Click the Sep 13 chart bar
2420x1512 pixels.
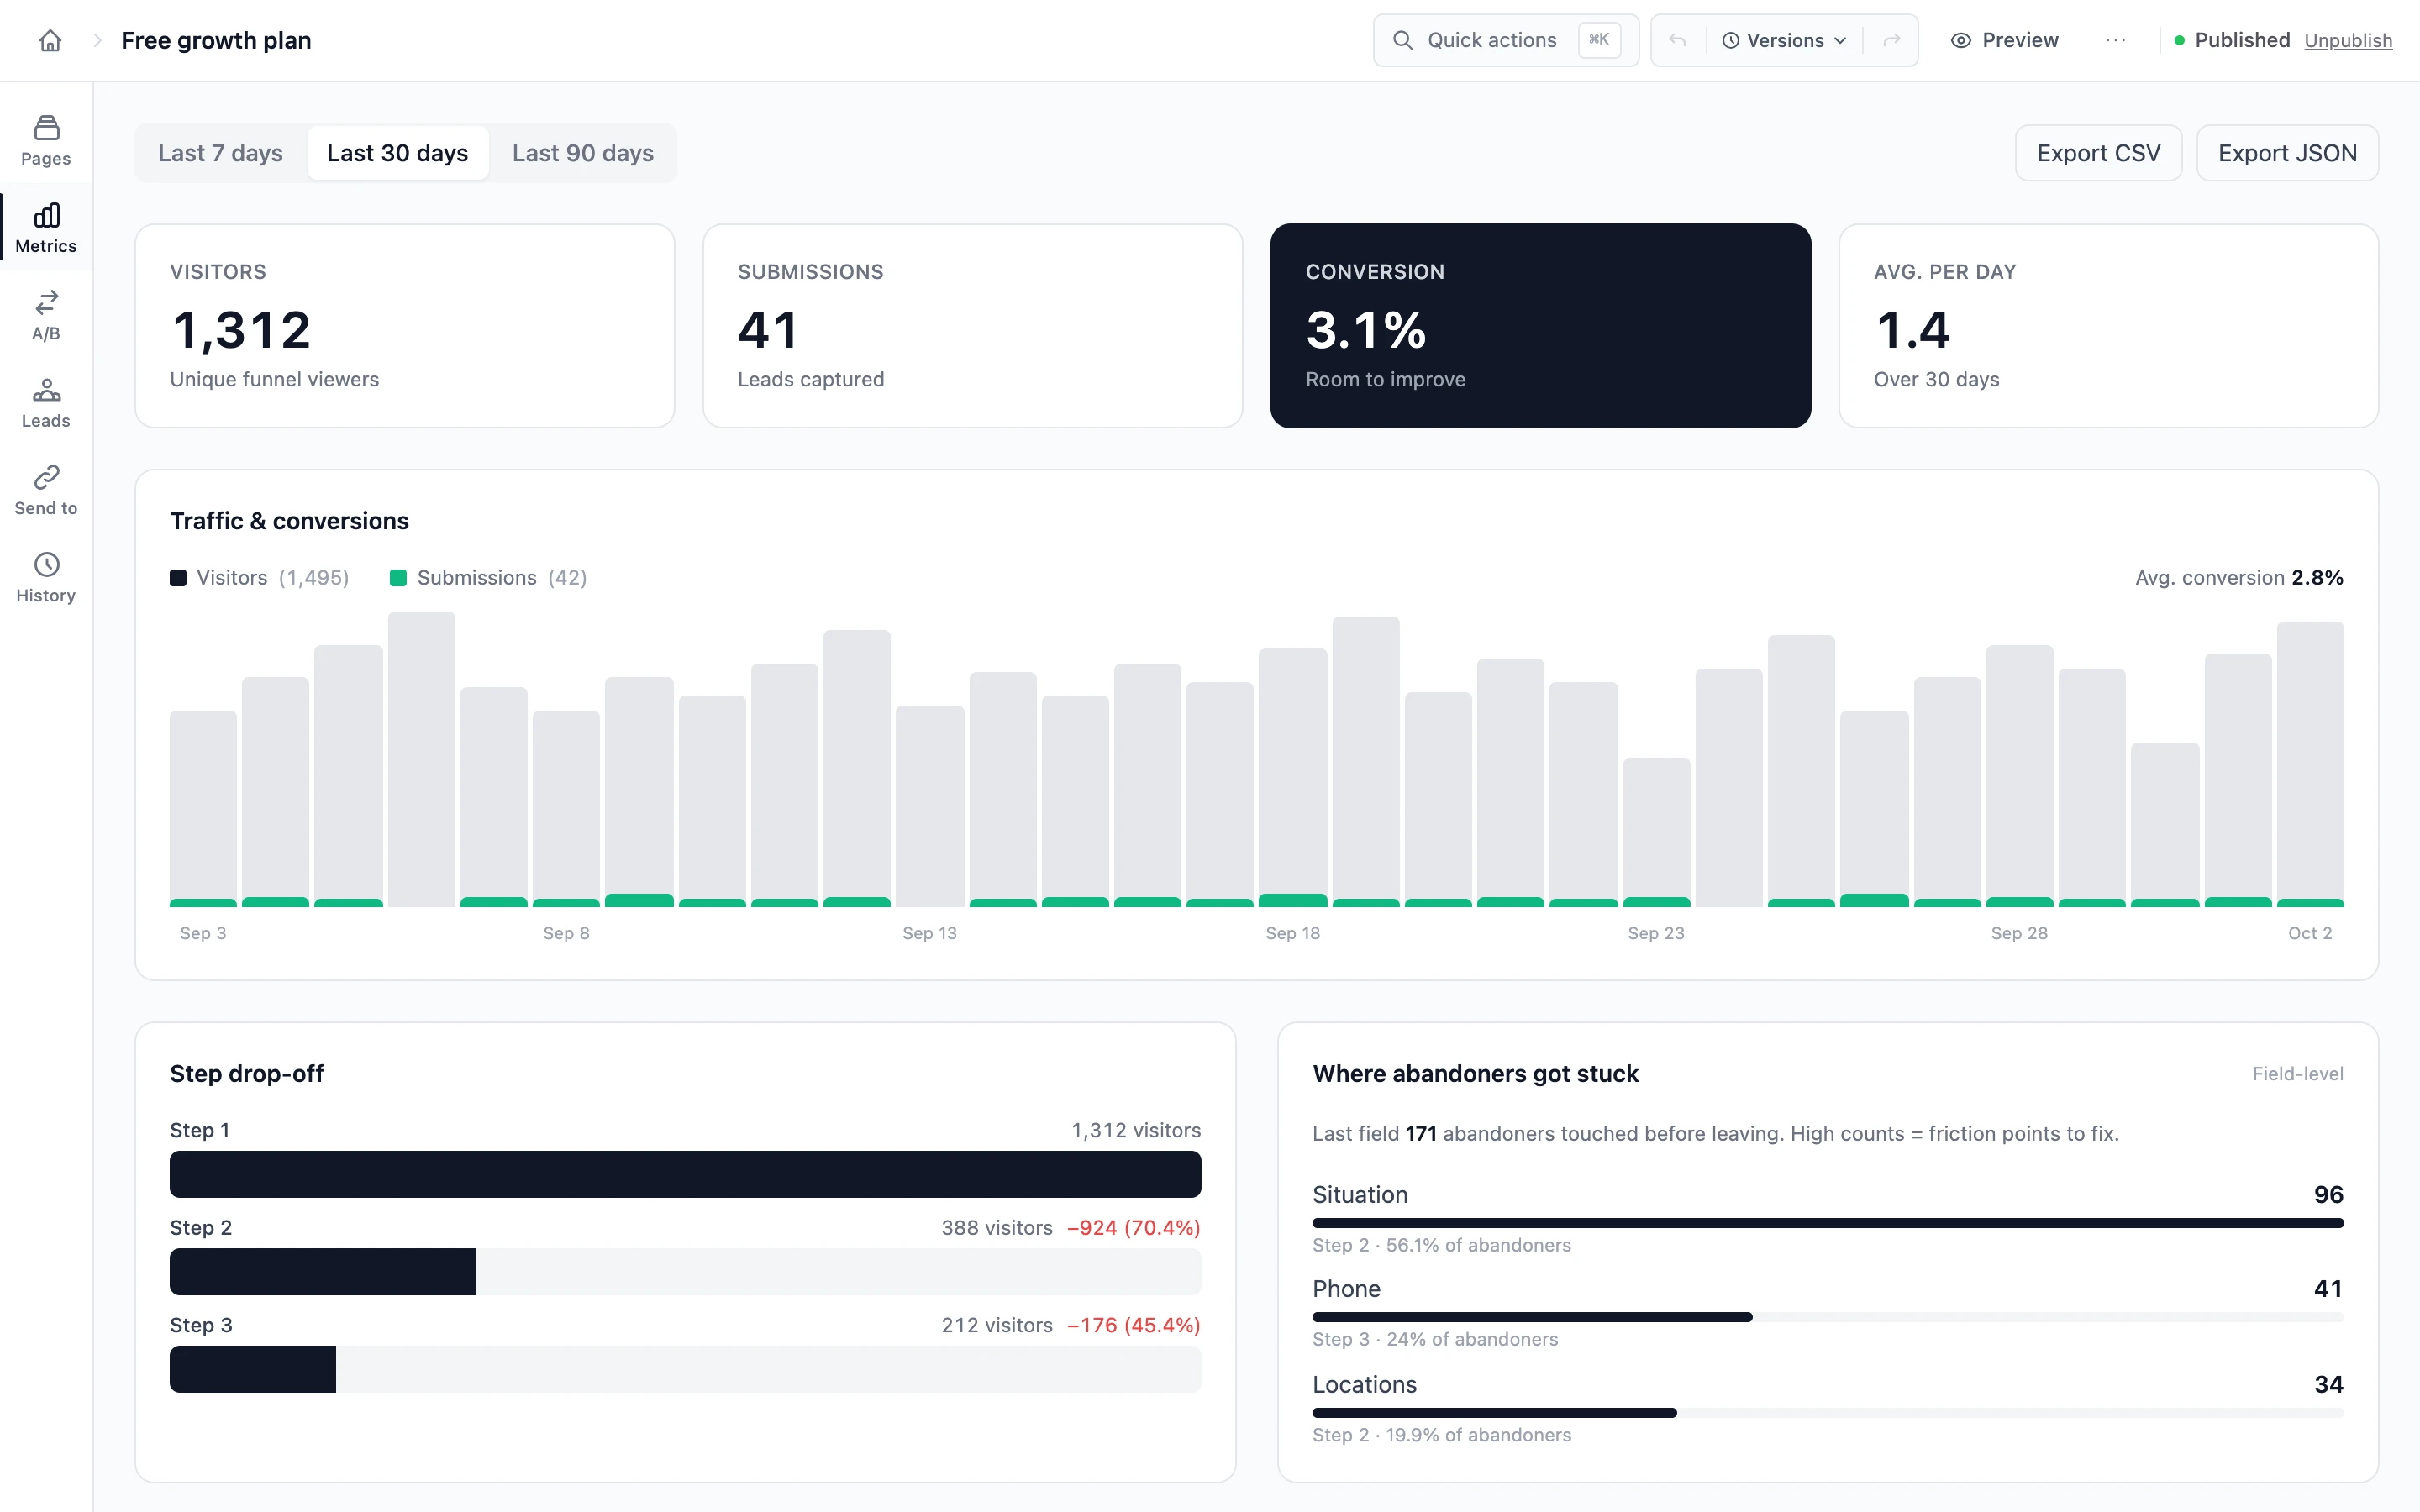click(930, 806)
